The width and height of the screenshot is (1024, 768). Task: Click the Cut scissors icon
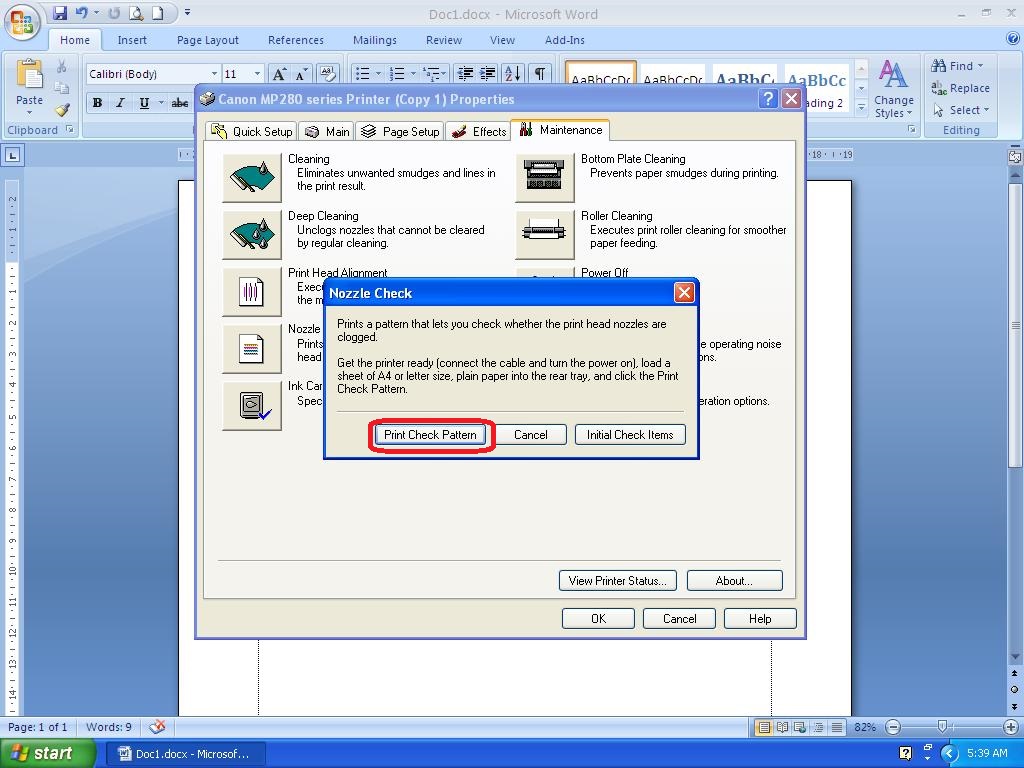61,66
